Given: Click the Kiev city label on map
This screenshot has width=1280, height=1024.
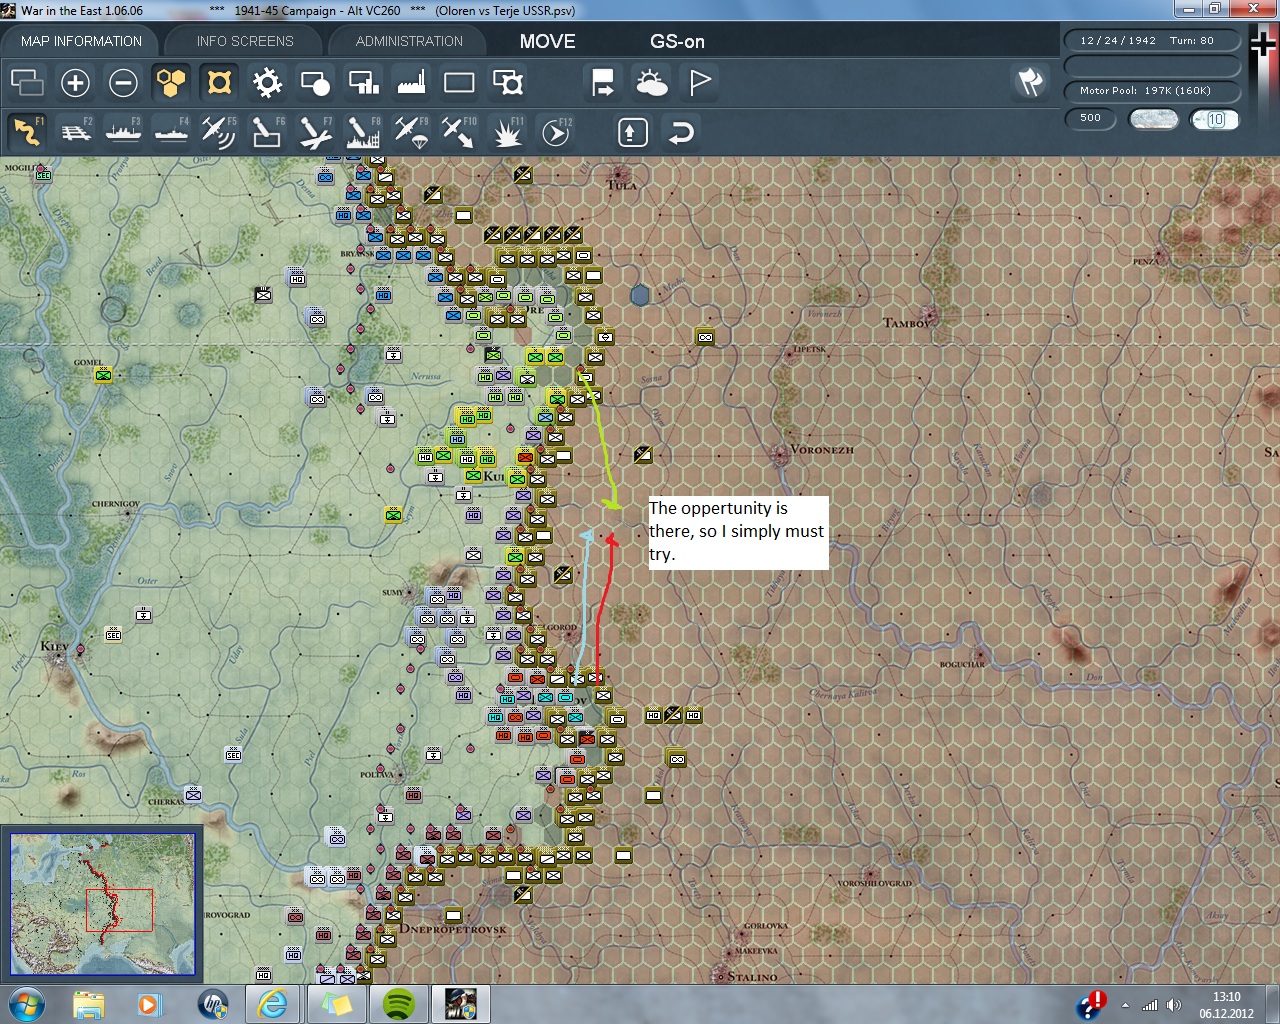Looking at the screenshot, I should click(x=54, y=646).
